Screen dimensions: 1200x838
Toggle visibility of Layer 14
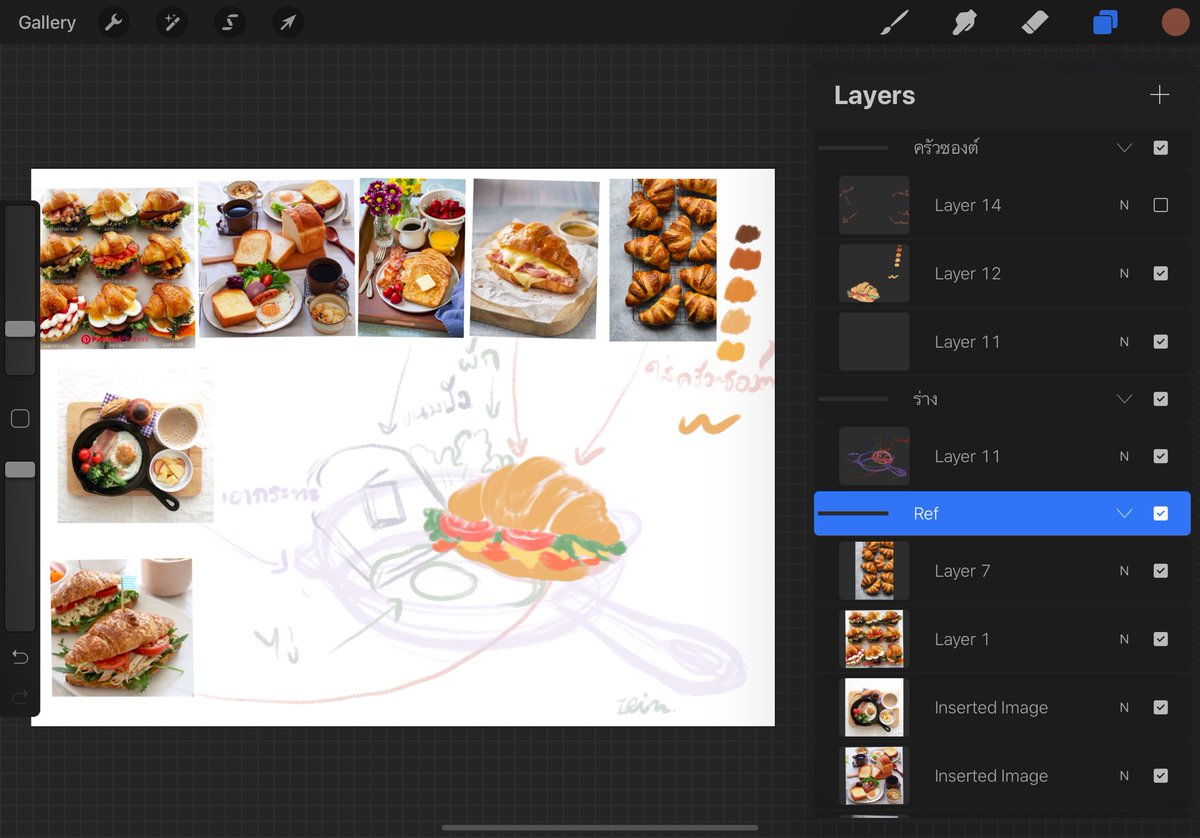coord(1160,205)
